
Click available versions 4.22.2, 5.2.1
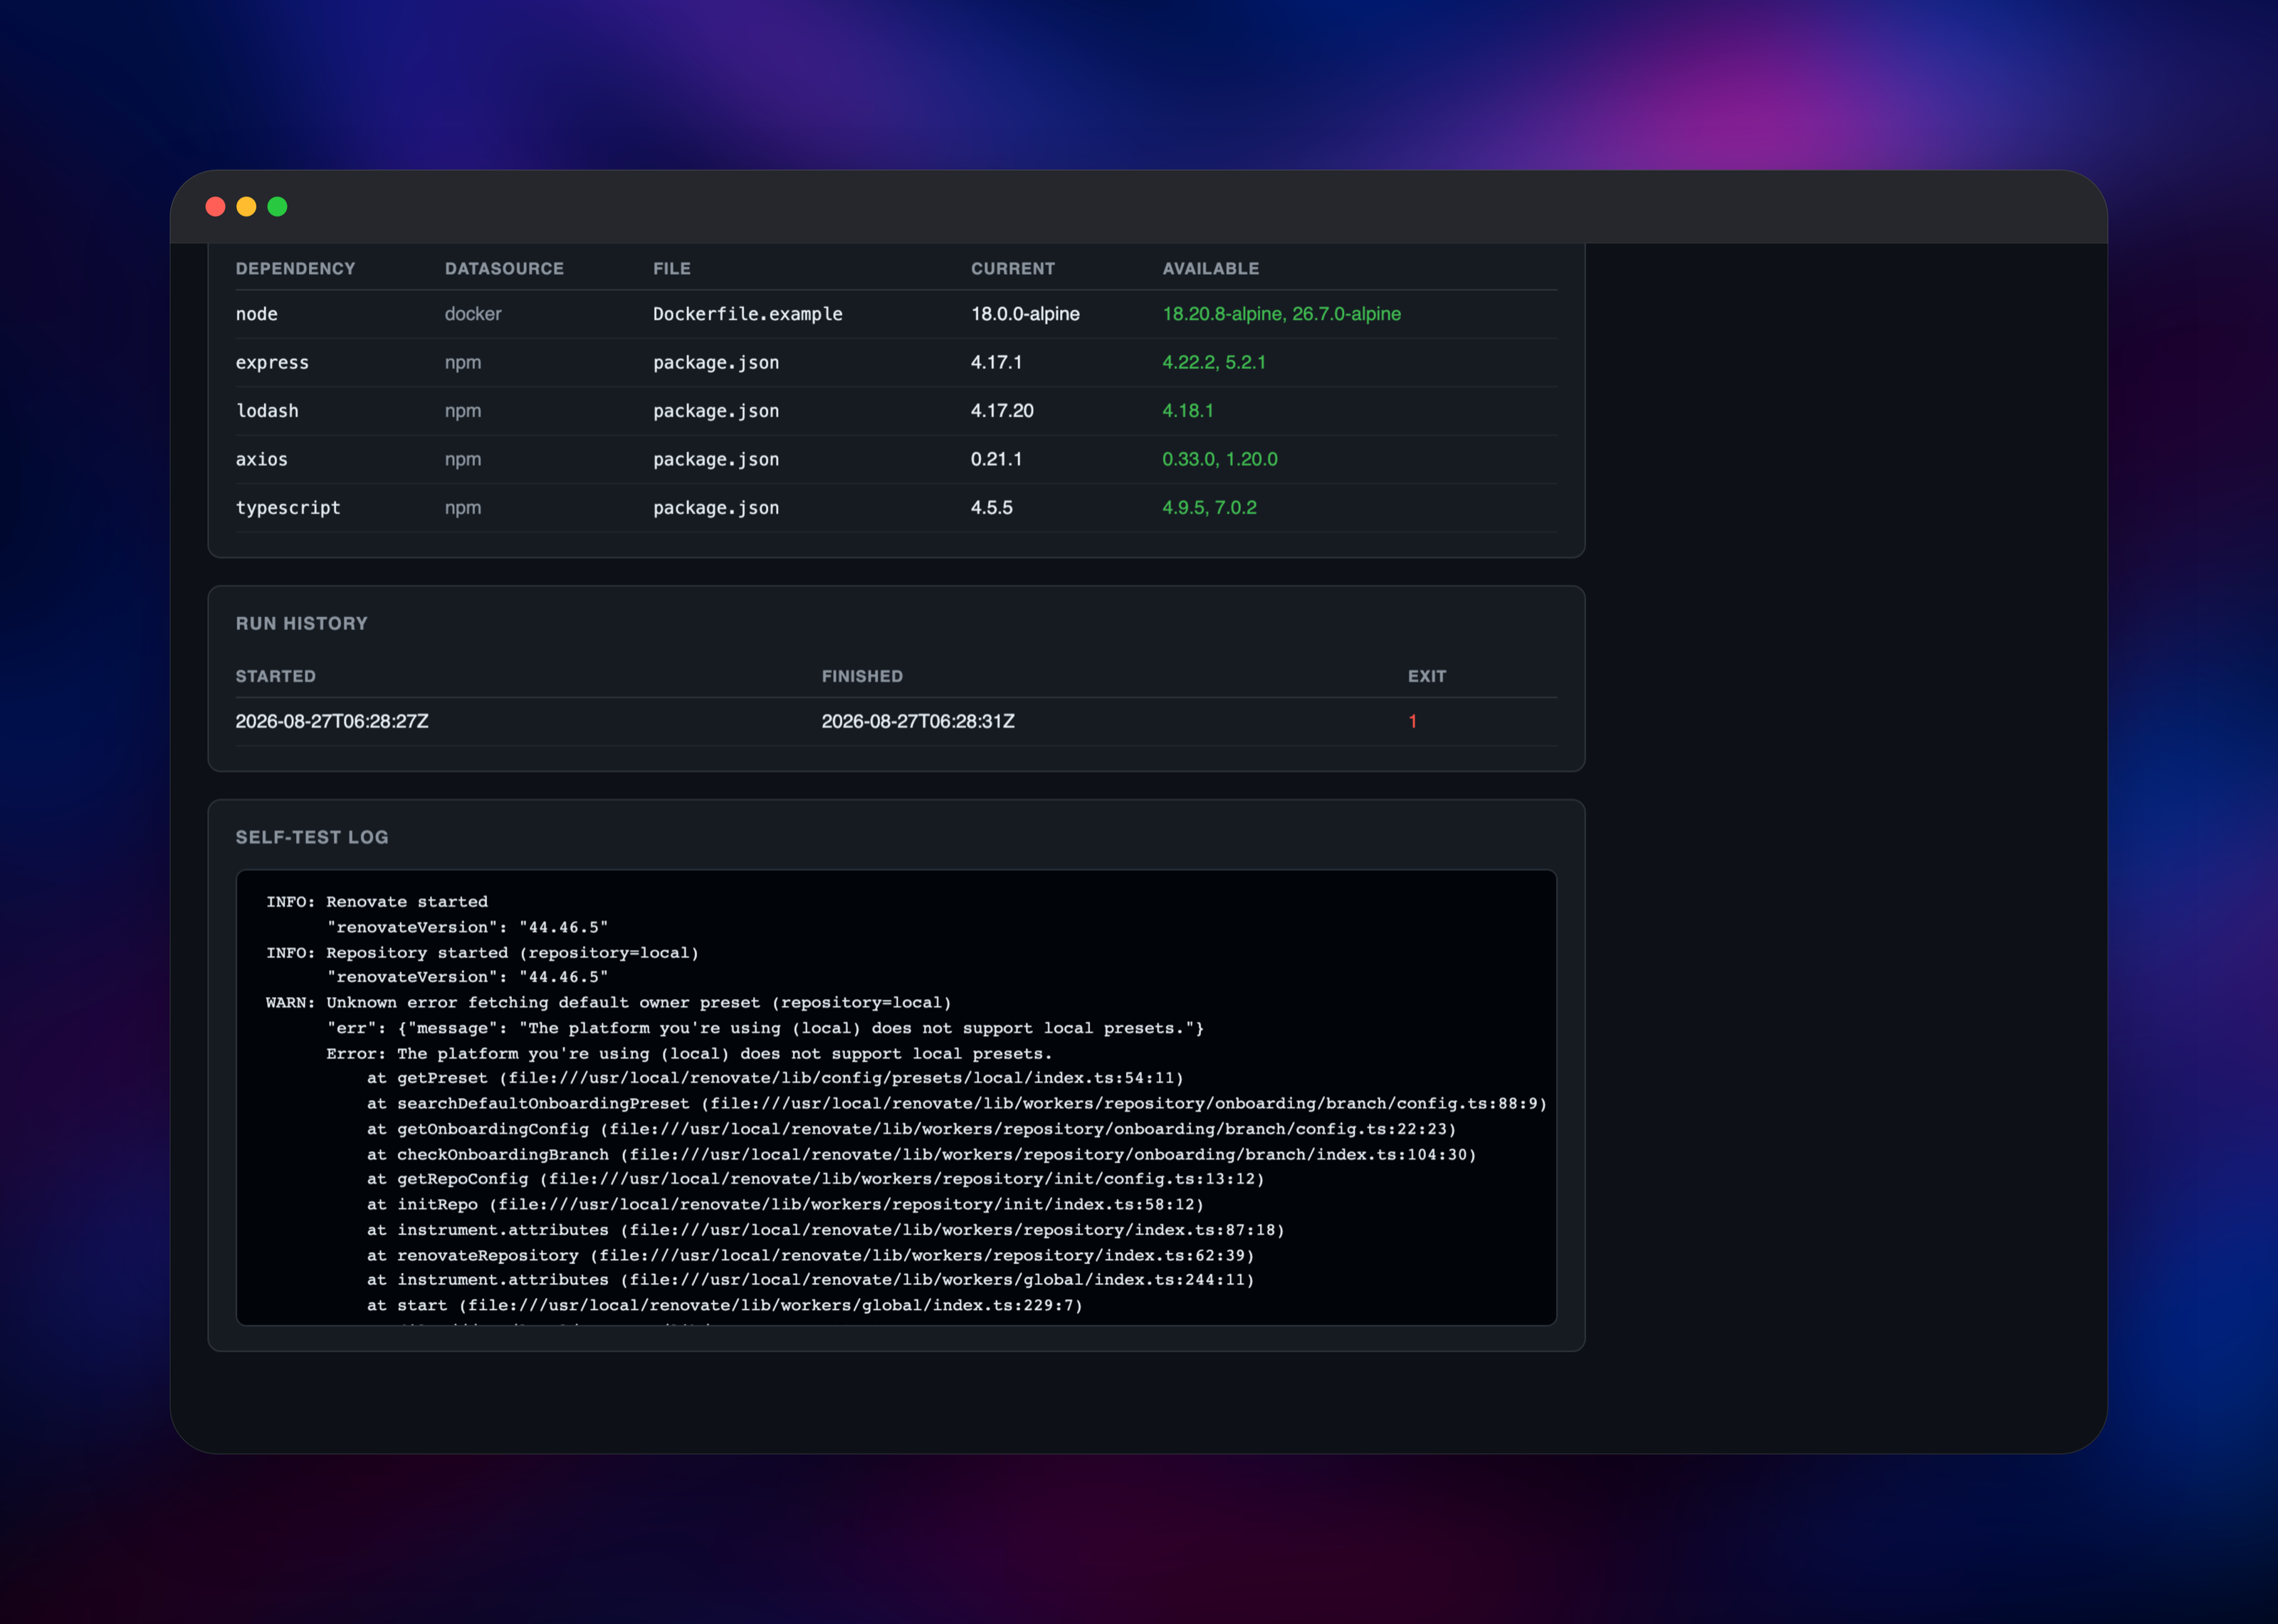point(1214,363)
